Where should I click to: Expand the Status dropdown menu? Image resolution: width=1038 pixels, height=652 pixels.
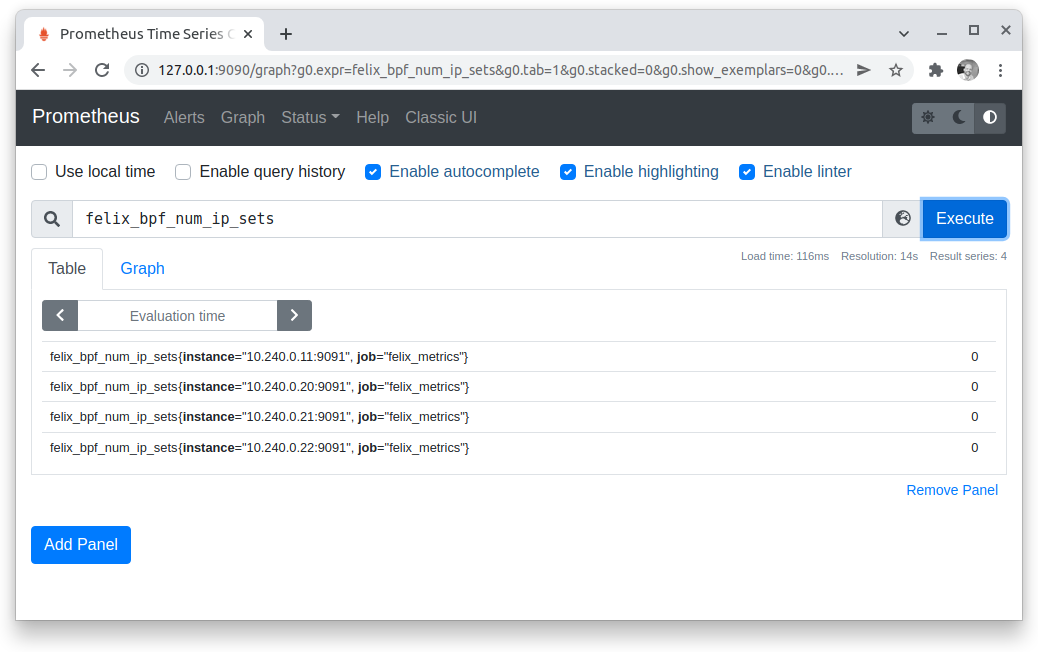[x=310, y=117]
